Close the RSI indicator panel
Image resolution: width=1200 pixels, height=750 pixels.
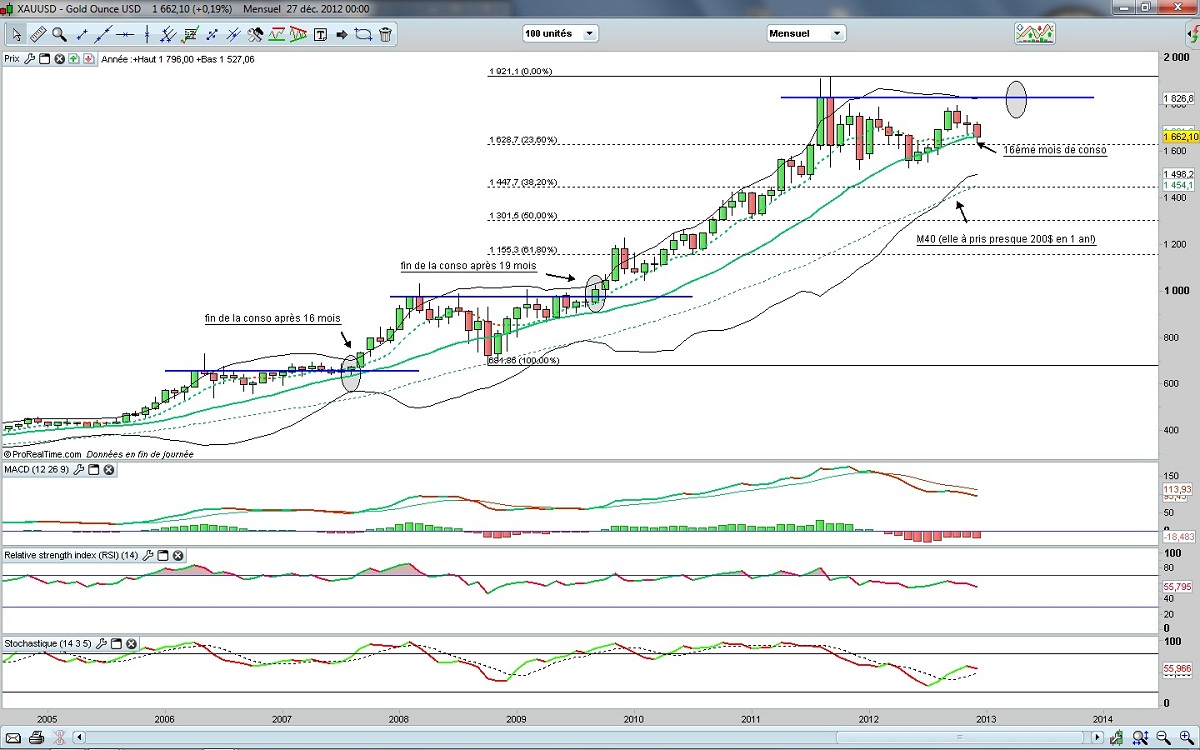178,555
